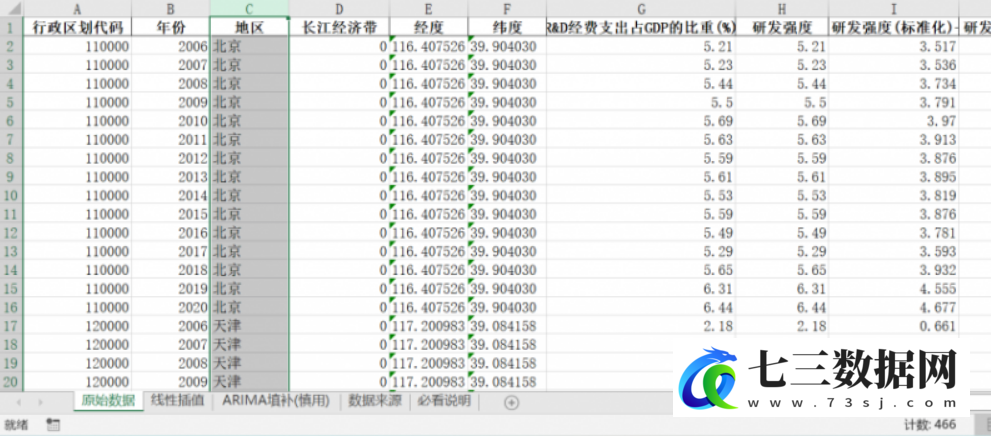
Task: Click the 3.913 cell
Action: click(x=894, y=139)
